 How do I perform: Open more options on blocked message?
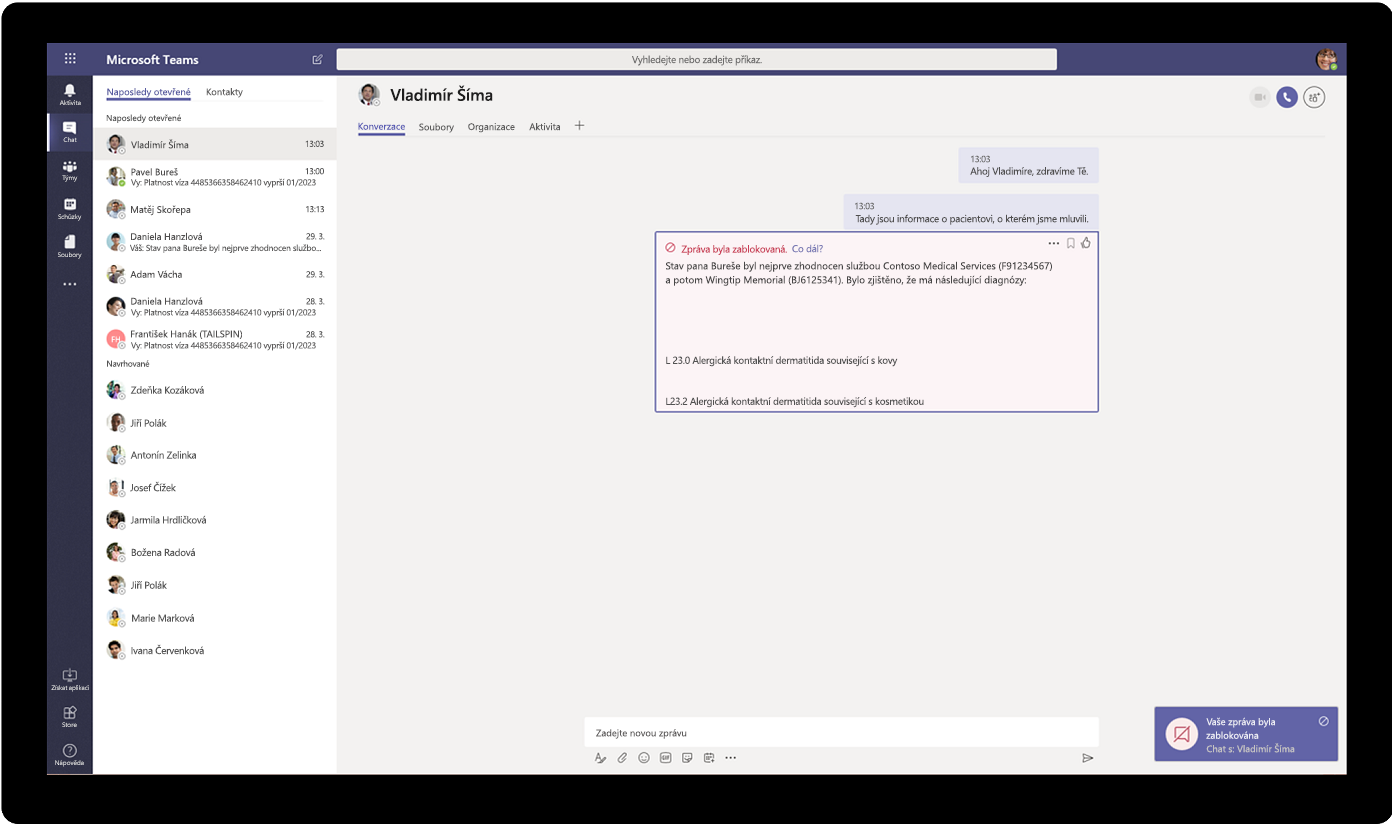pos(1053,243)
